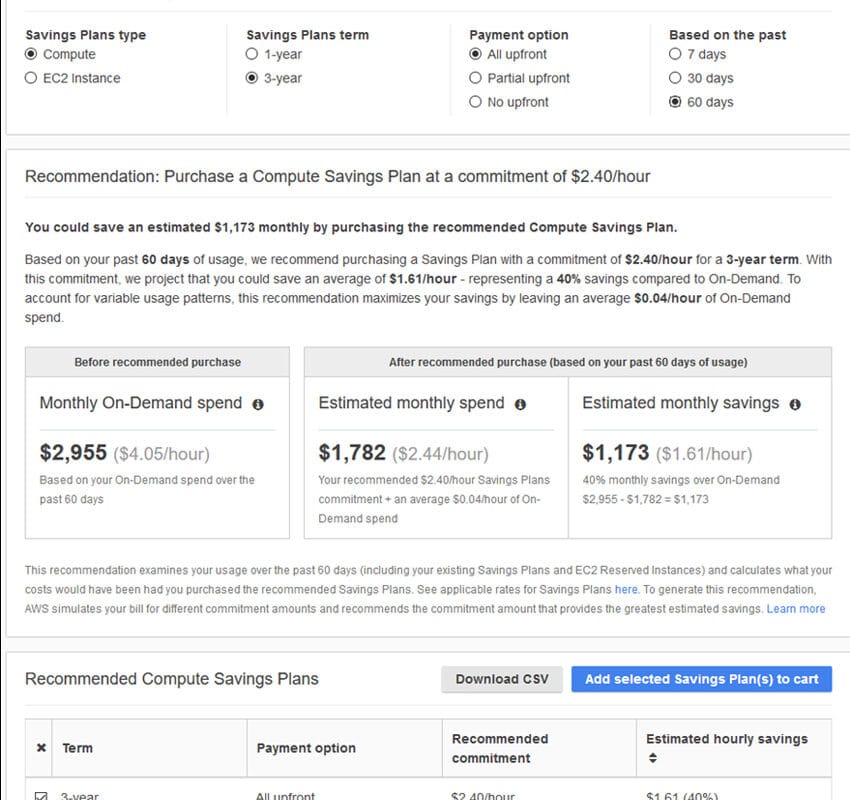The height and width of the screenshot is (800, 850).
Task: Open info icon for Monthly On-Demand spend
Action: point(258,404)
